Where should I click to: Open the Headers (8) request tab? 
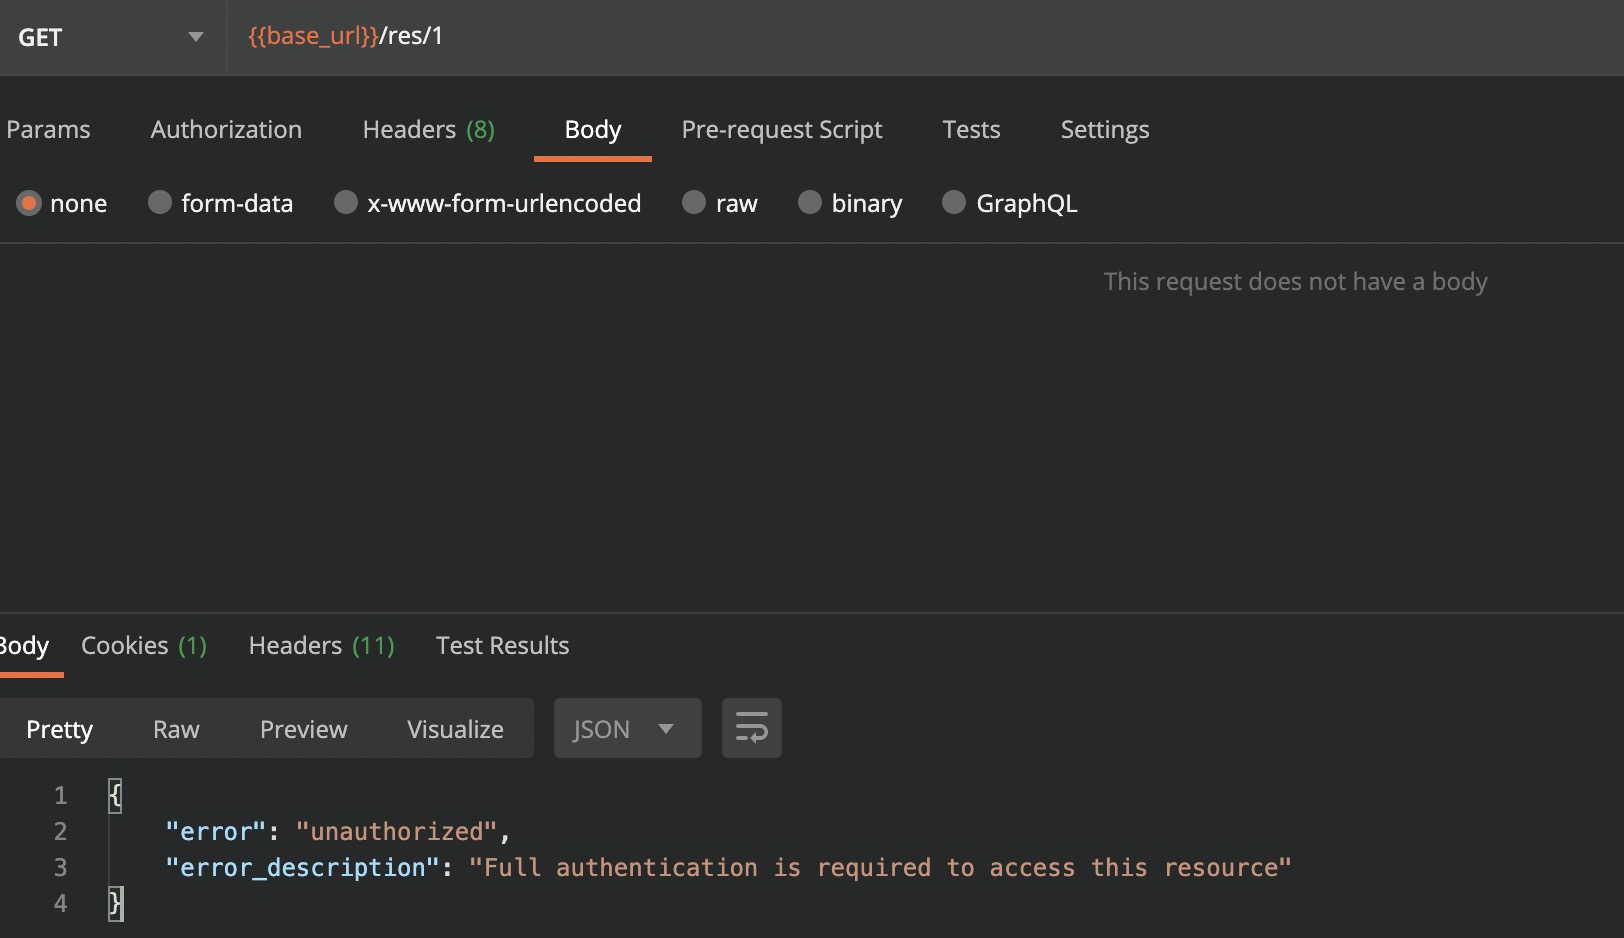[428, 129]
